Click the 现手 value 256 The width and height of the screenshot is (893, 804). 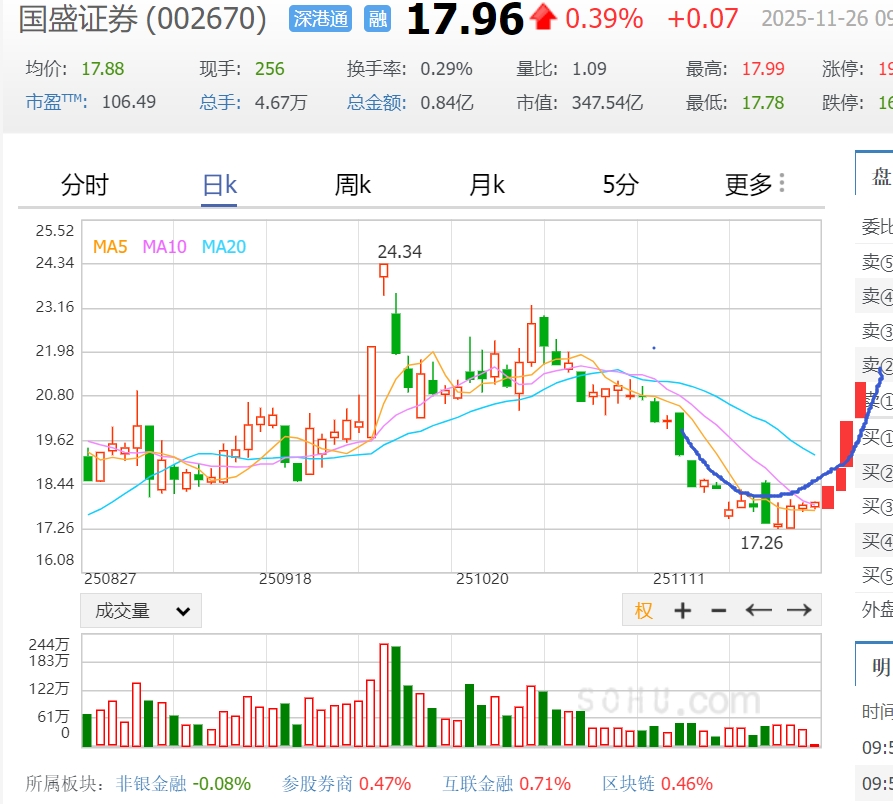(x=269, y=69)
